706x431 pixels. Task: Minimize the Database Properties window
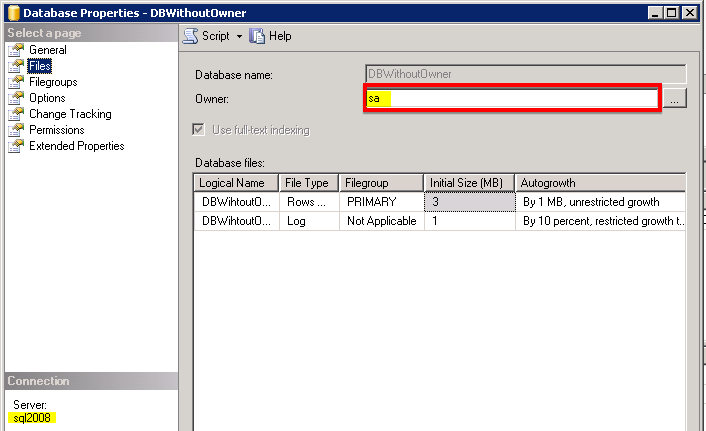coord(655,13)
